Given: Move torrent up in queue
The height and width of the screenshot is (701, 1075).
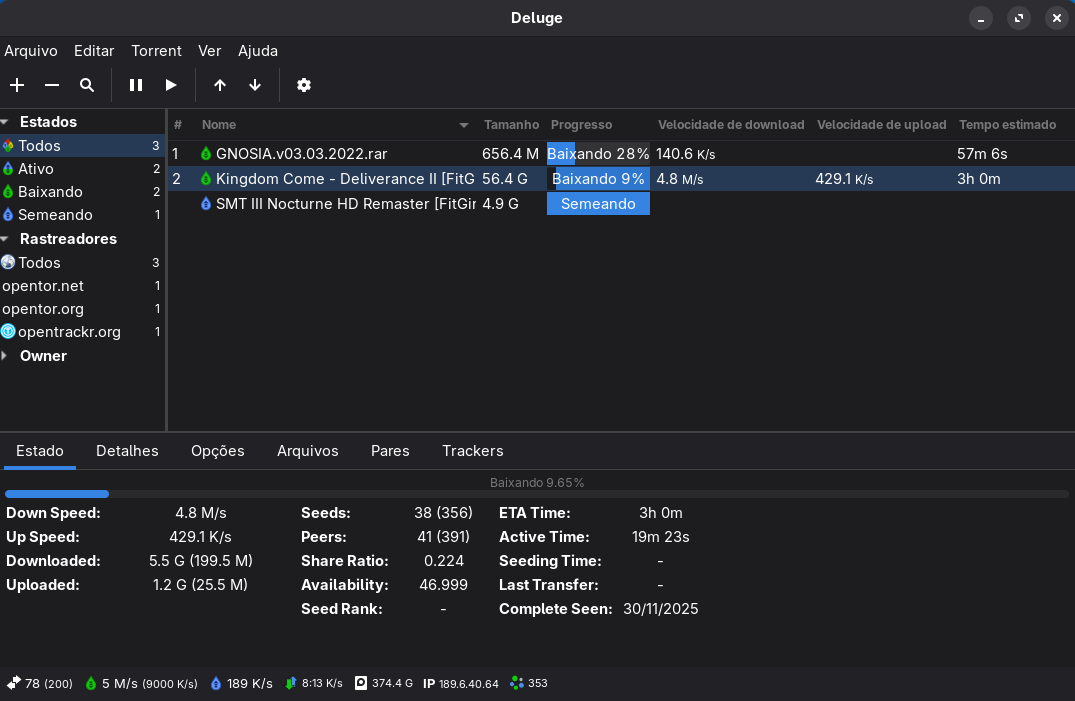Looking at the screenshot, I should pyautogui.click(x=220, y=85).
